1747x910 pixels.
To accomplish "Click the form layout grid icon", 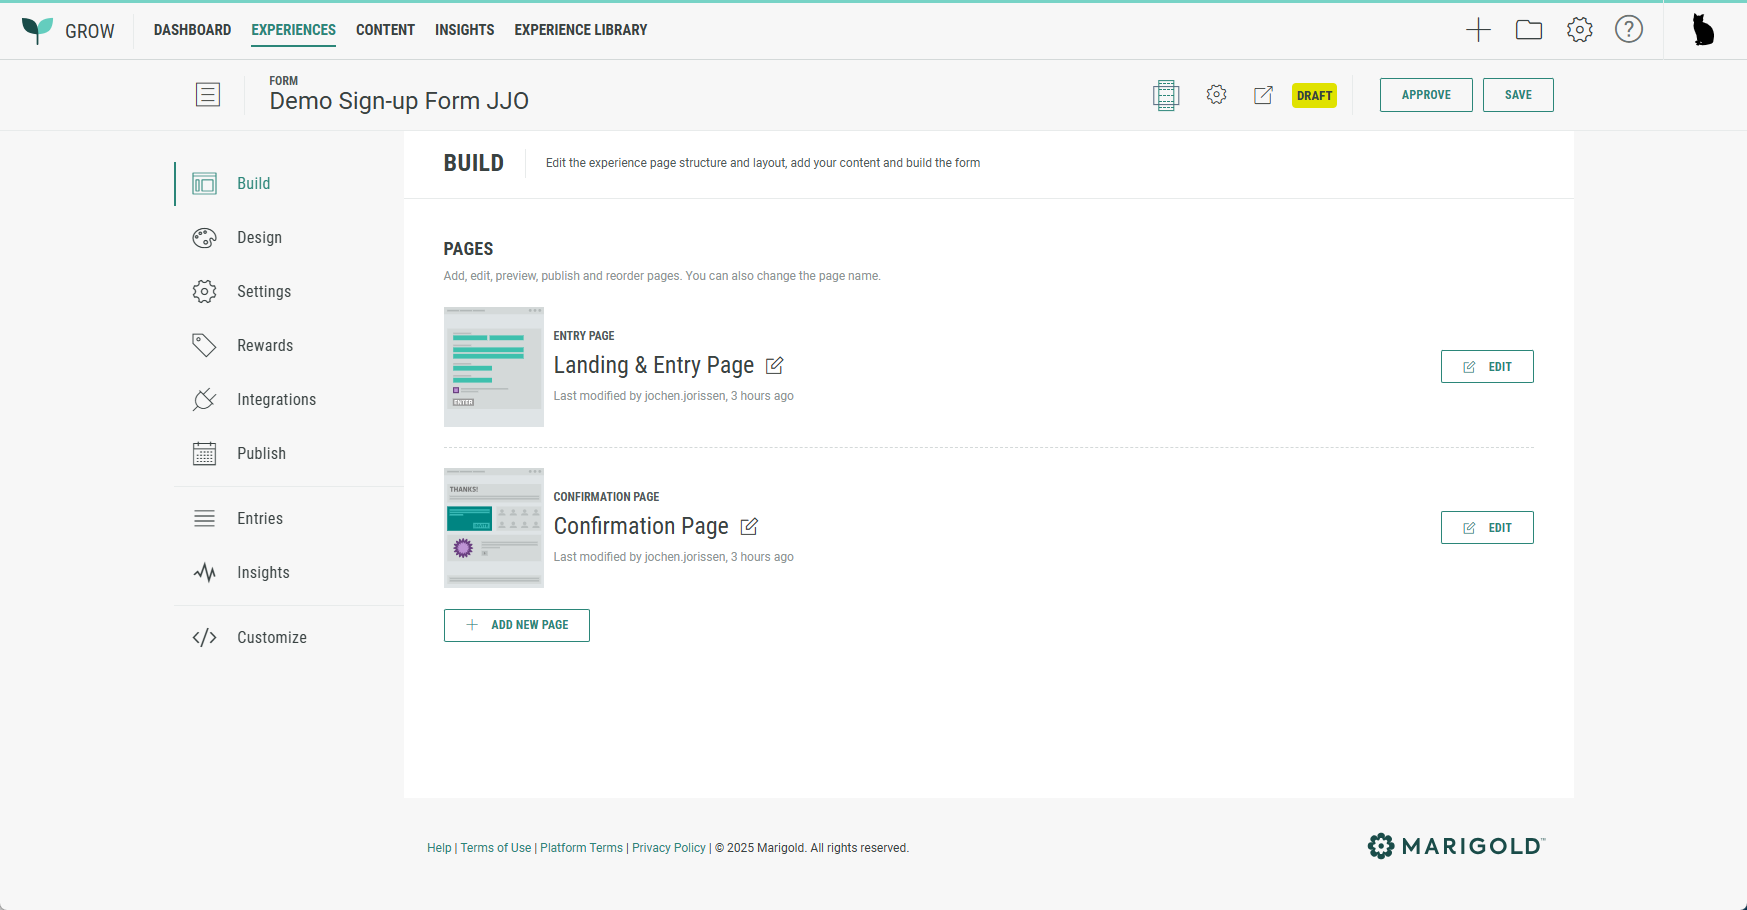I will (1165, 95).
